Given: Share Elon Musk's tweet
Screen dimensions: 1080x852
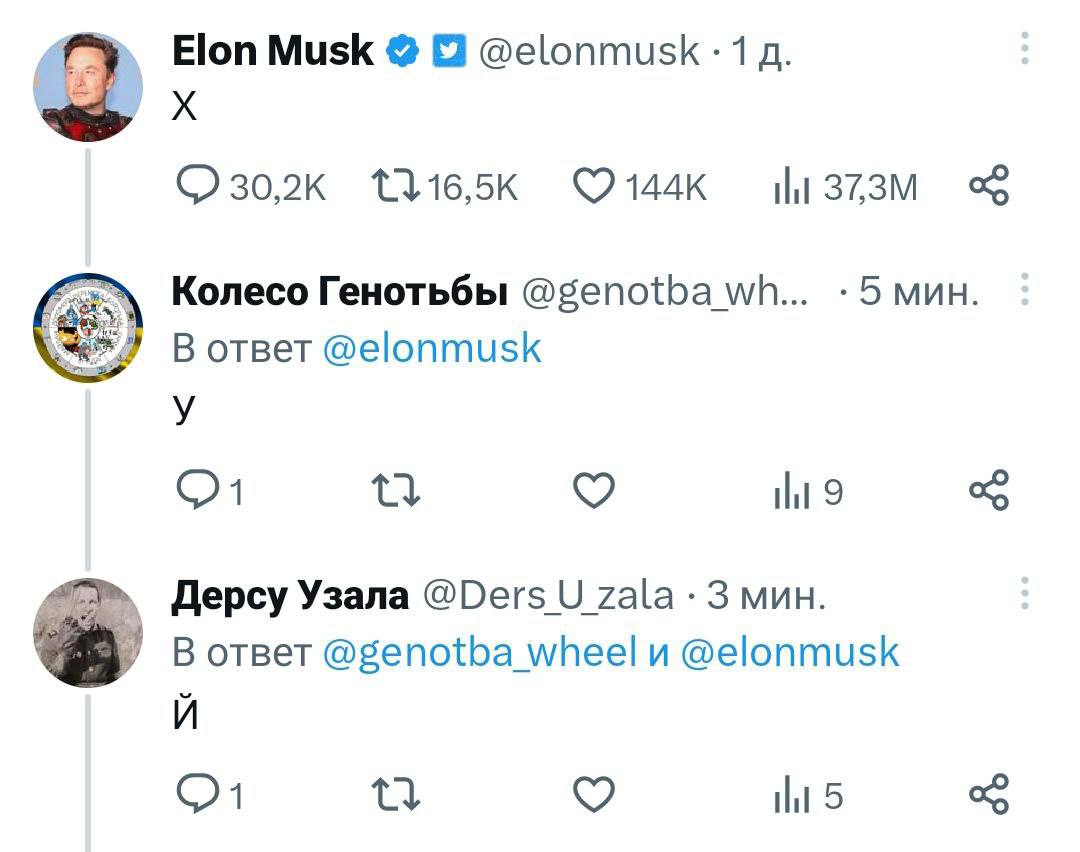Looking at the screenshot, I should tap(990, 186).
